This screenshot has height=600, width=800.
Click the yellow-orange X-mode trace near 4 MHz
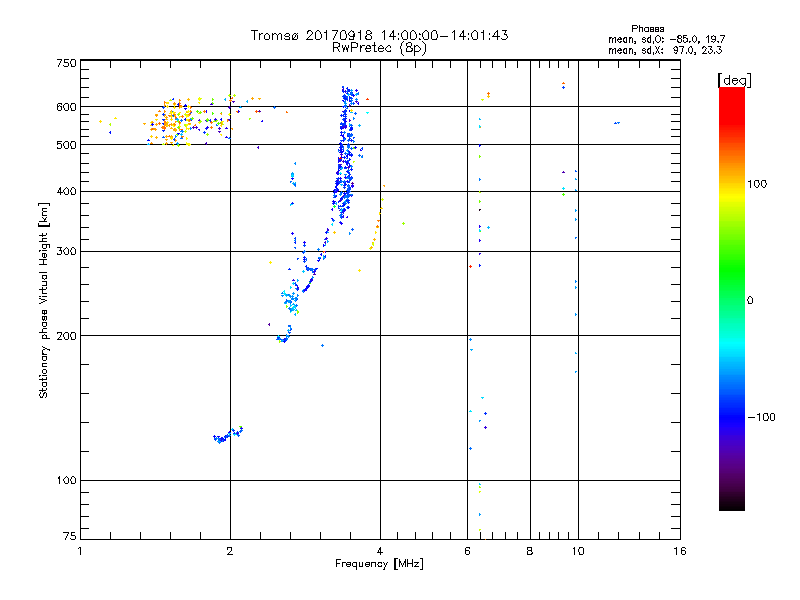(x=377, y=218)
